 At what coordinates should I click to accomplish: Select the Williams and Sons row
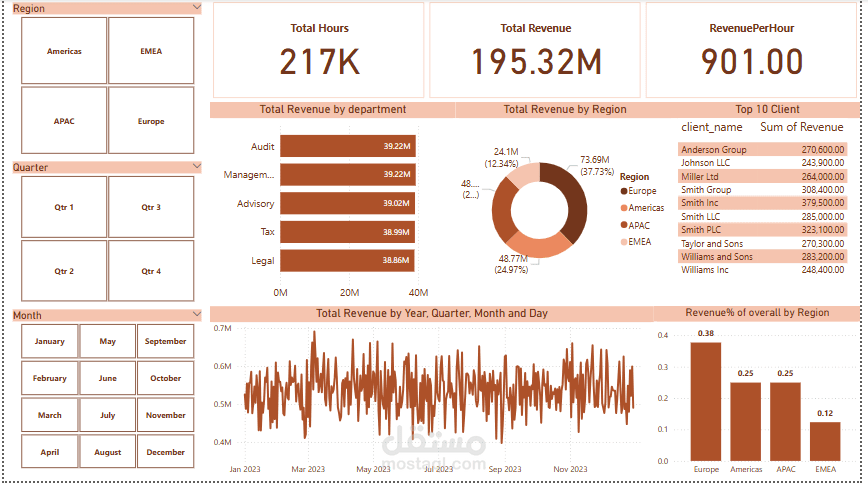coord(762,257)
